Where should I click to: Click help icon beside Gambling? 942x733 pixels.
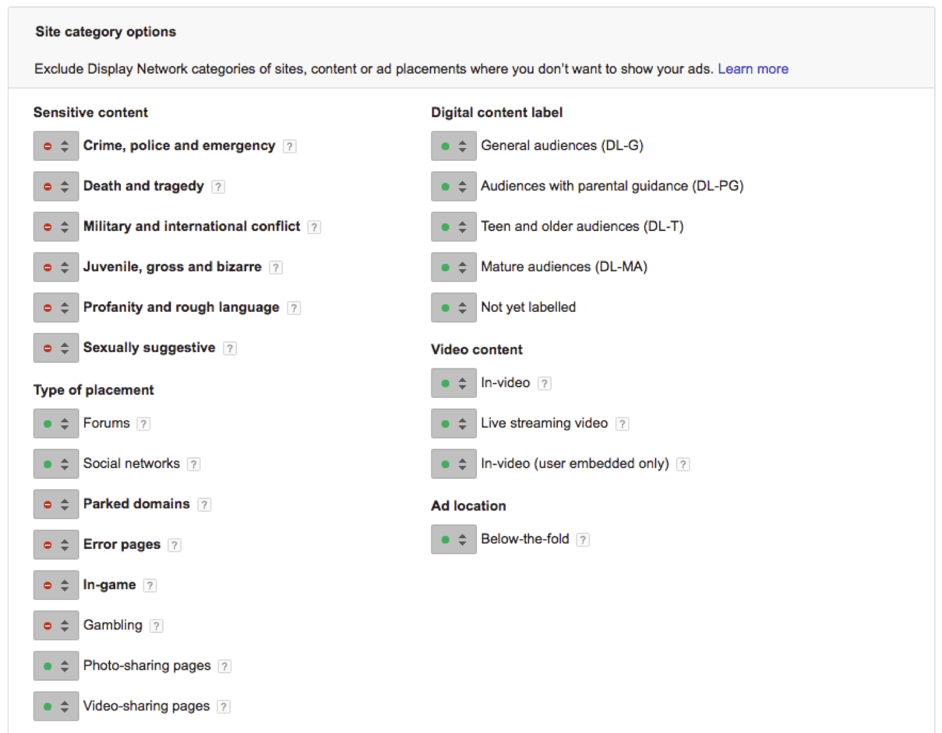point(156,626)
